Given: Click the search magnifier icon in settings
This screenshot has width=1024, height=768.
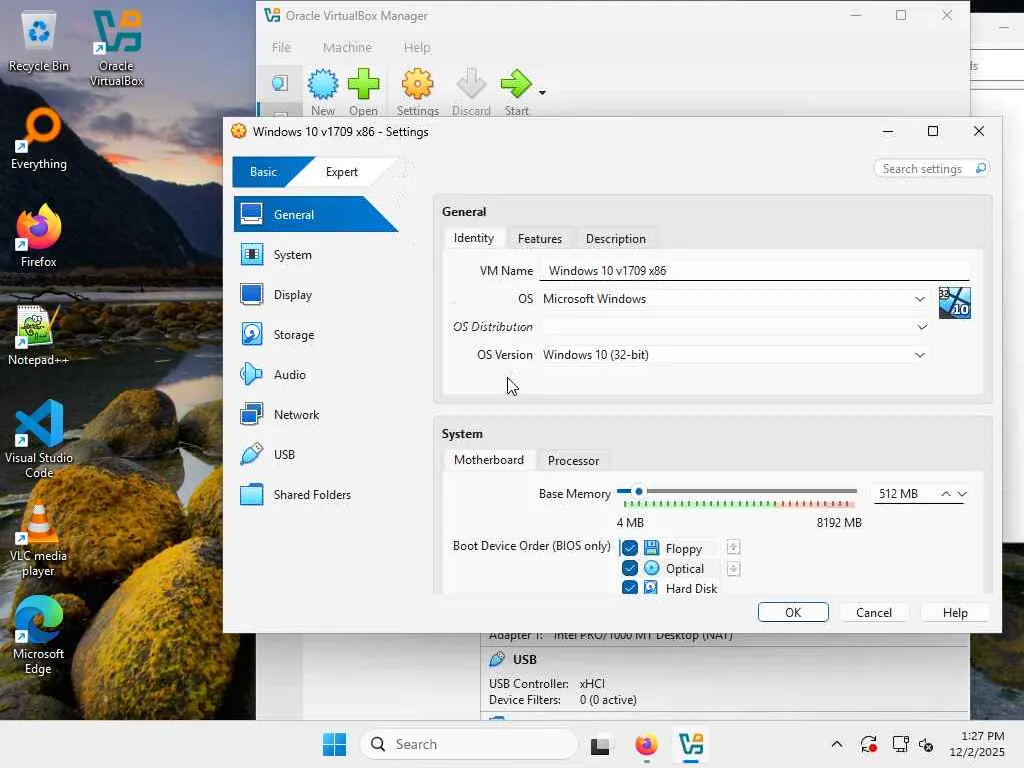Looking at the screenshot, I should (980, 168).
